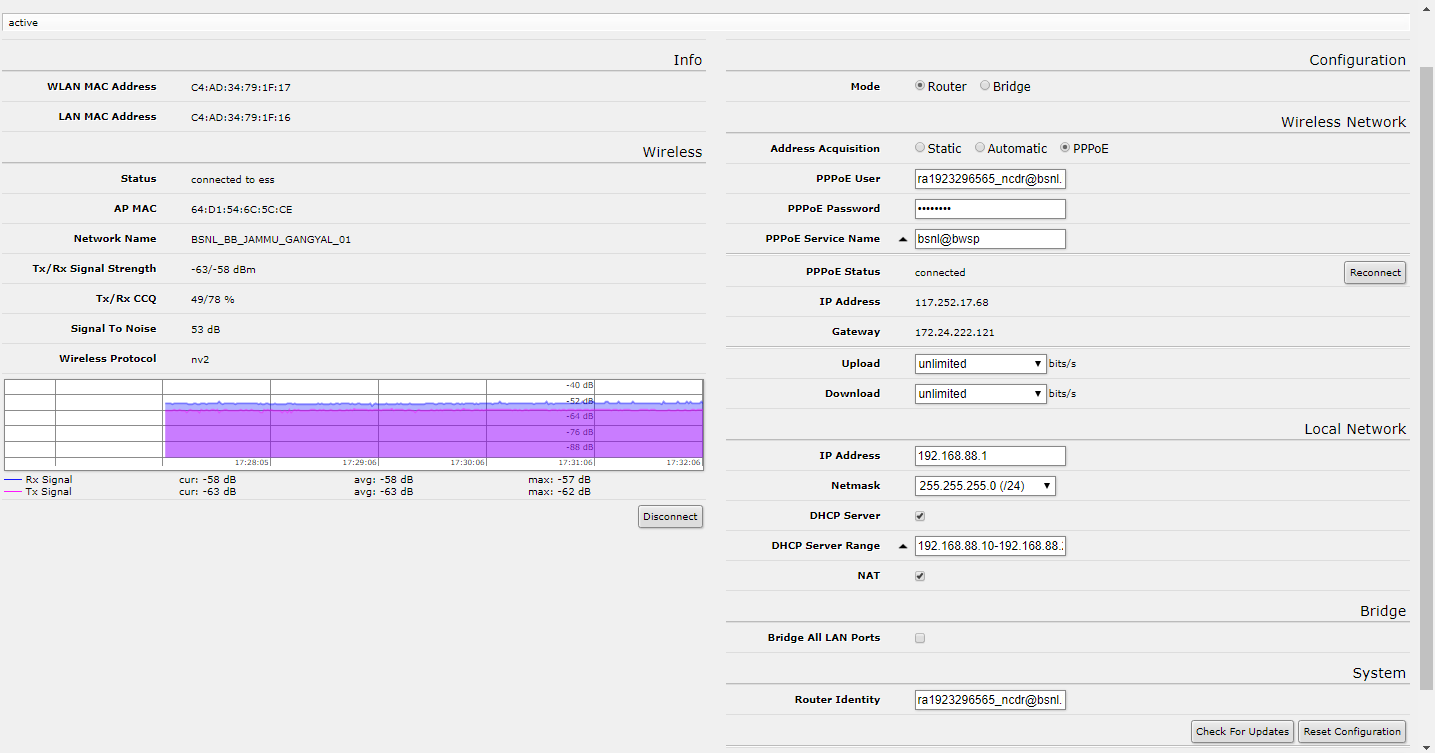The width and height of the screenshot is (1435, 753).
Task: Disable the NAT checkbox
Action: (x=919, y=575)
